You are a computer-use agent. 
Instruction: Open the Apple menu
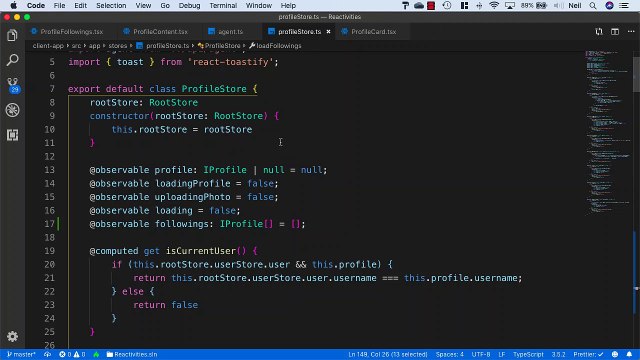(13, 5)
